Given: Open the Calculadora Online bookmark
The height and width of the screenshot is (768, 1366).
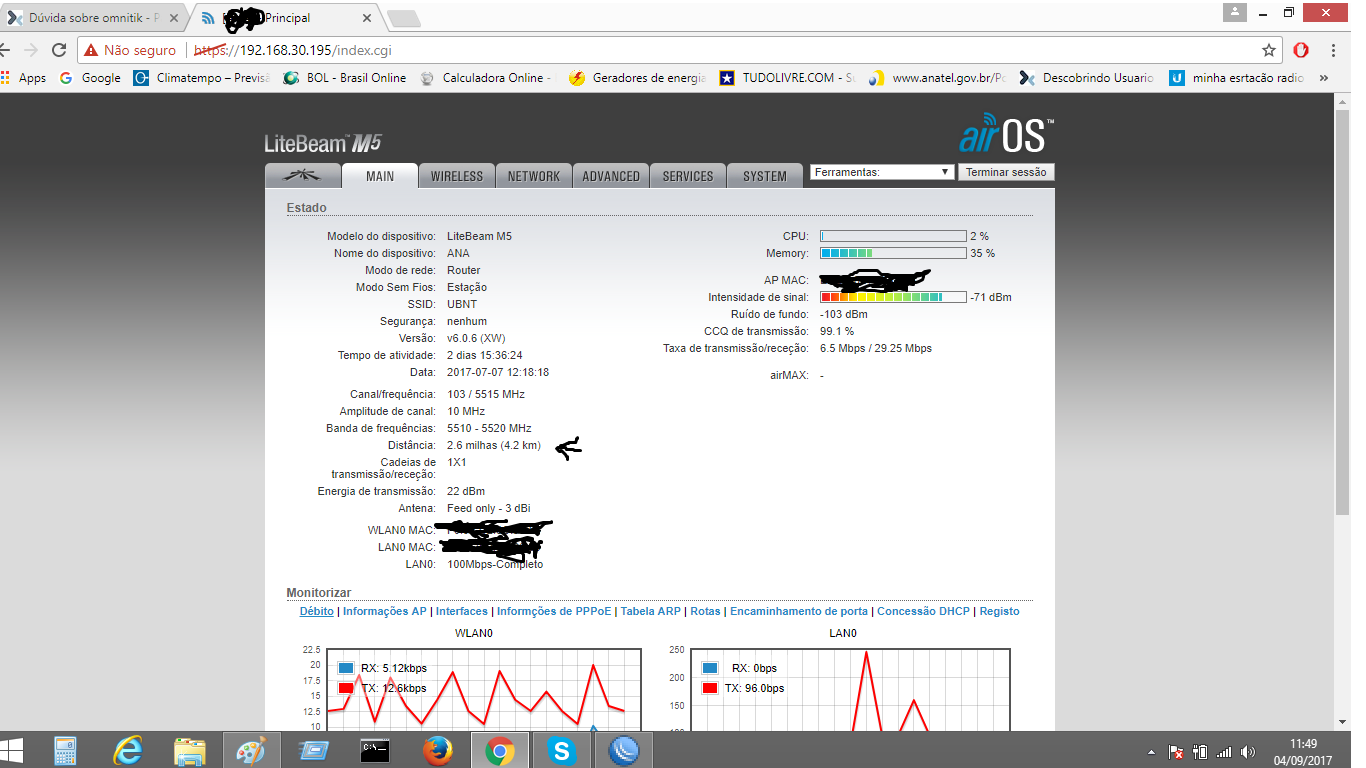Looking at the screenshot, I should (485, 77).
